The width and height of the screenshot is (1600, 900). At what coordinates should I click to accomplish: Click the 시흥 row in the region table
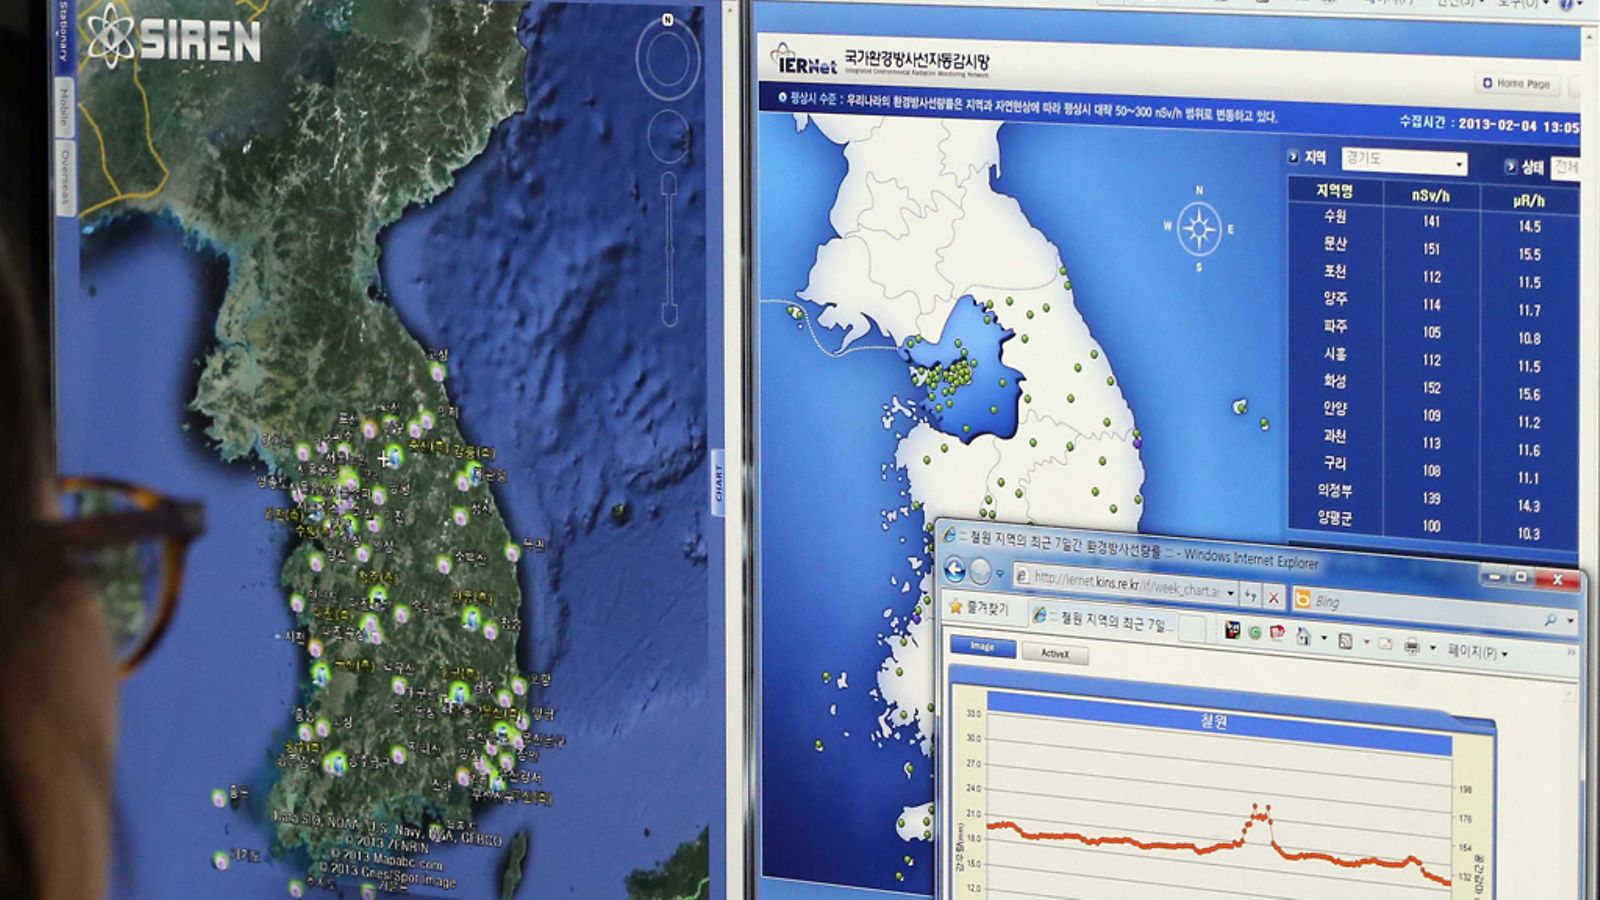[1434, 360]
